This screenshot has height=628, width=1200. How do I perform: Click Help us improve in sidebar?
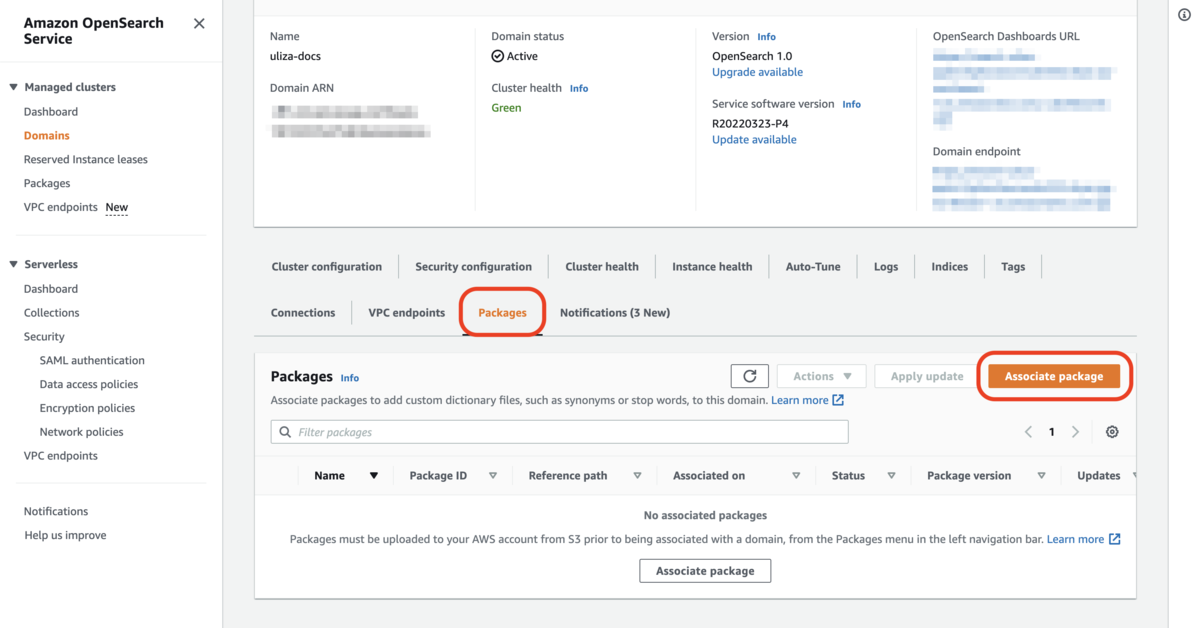click(65, 536)
